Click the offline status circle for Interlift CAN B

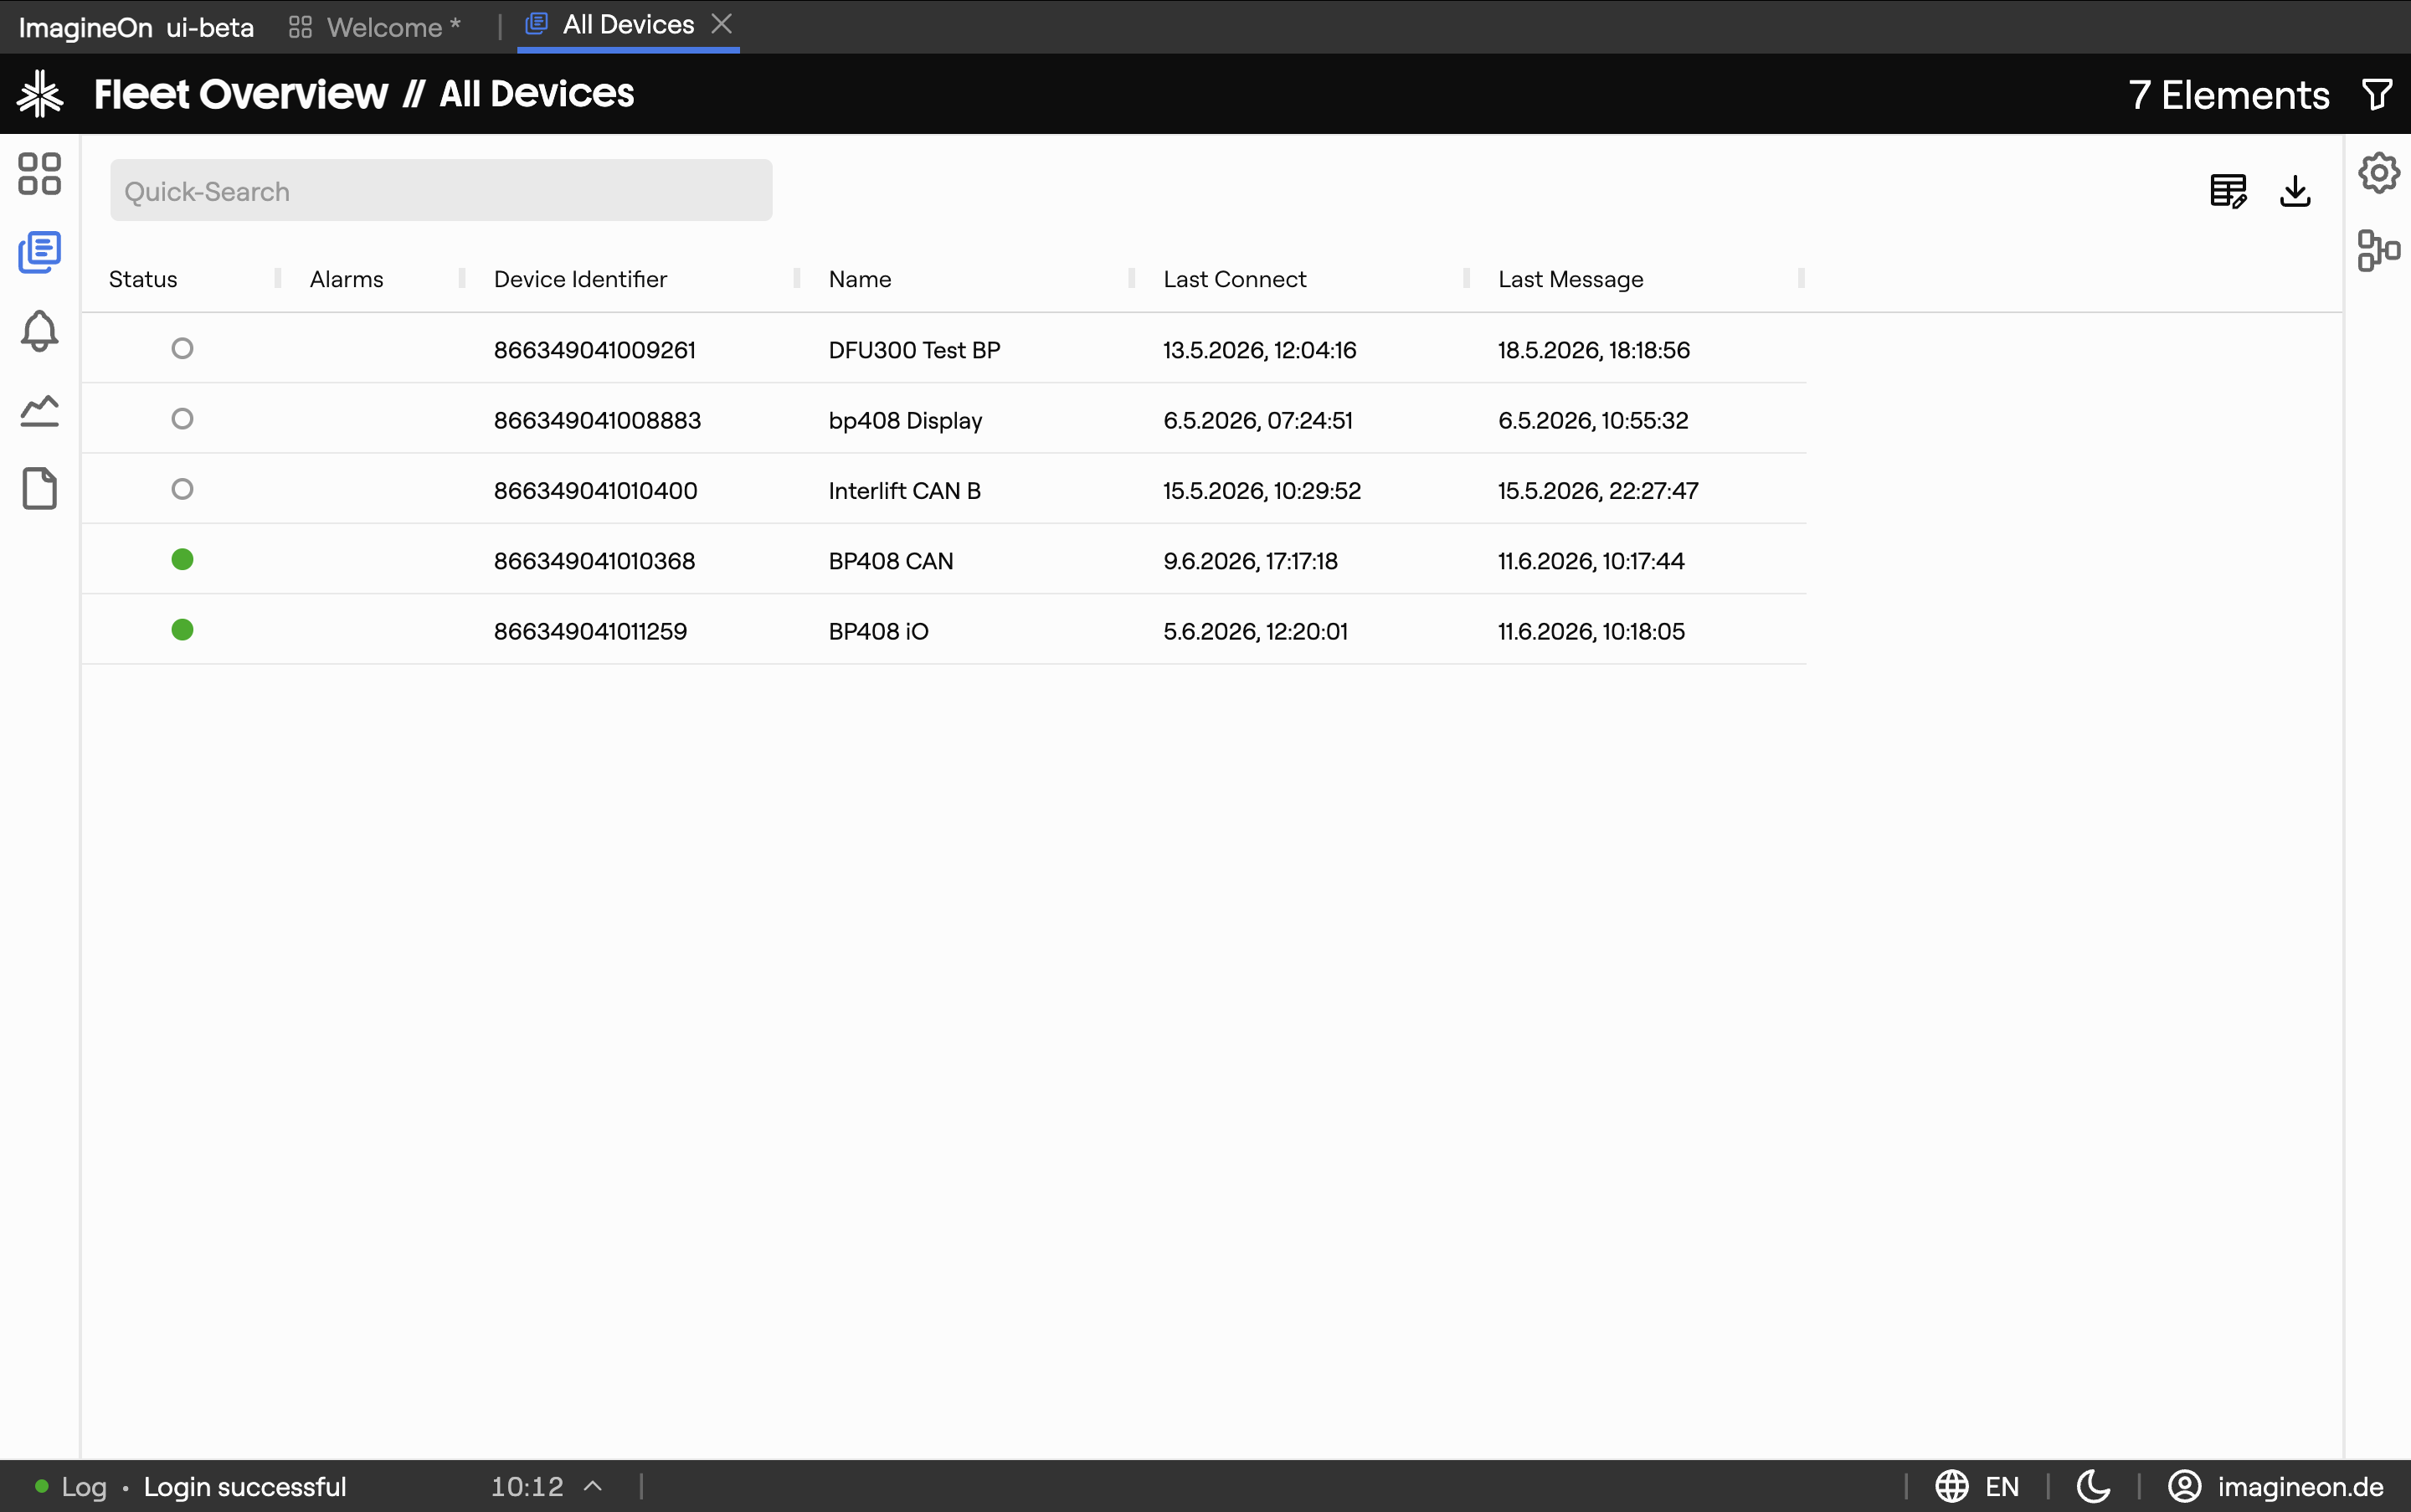point(182,489)
